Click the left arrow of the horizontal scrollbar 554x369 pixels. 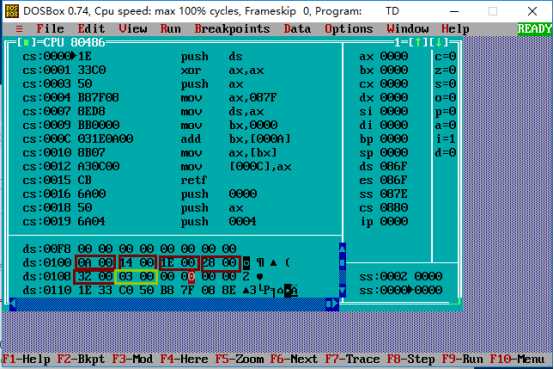point(13,304)
